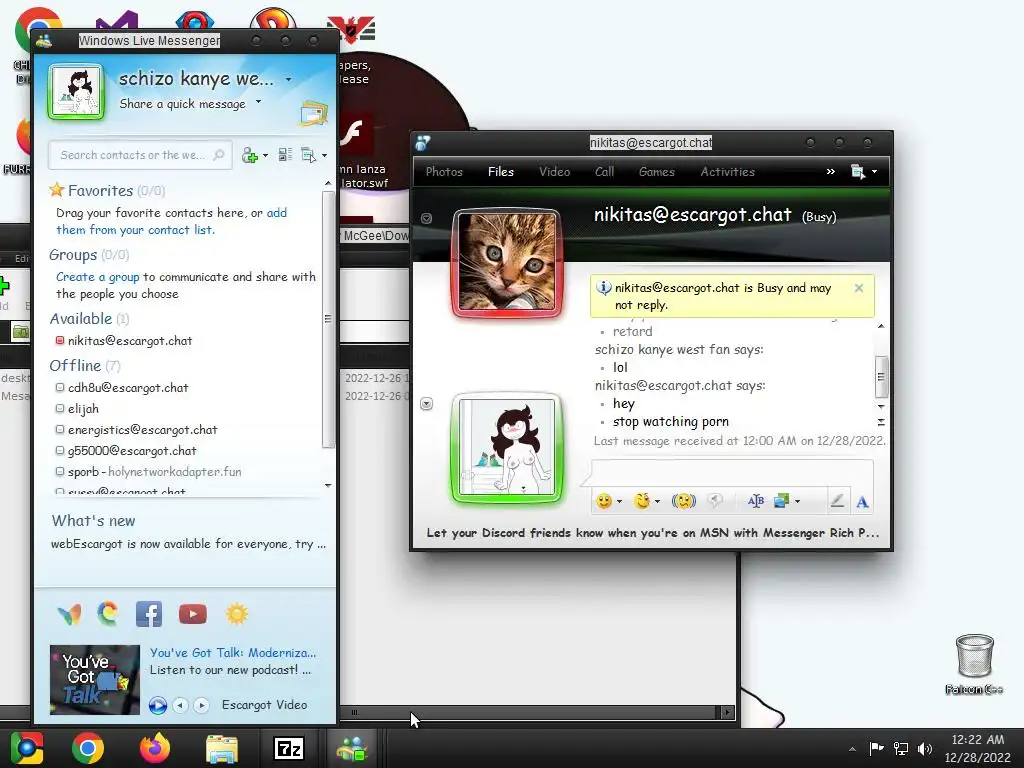Open the You've Got Talk podcast link
Viewport: 1024px width, 768px height.
point(232,652)
